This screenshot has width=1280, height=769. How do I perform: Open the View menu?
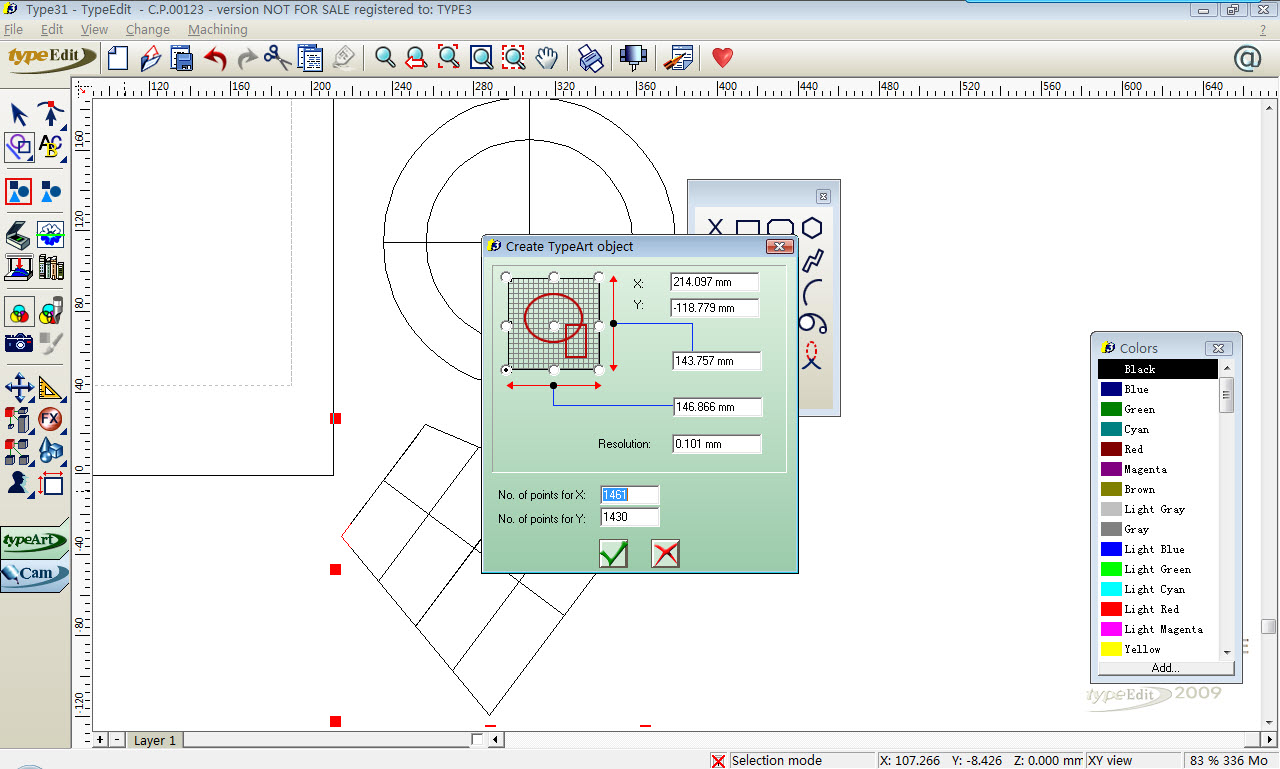94,30
